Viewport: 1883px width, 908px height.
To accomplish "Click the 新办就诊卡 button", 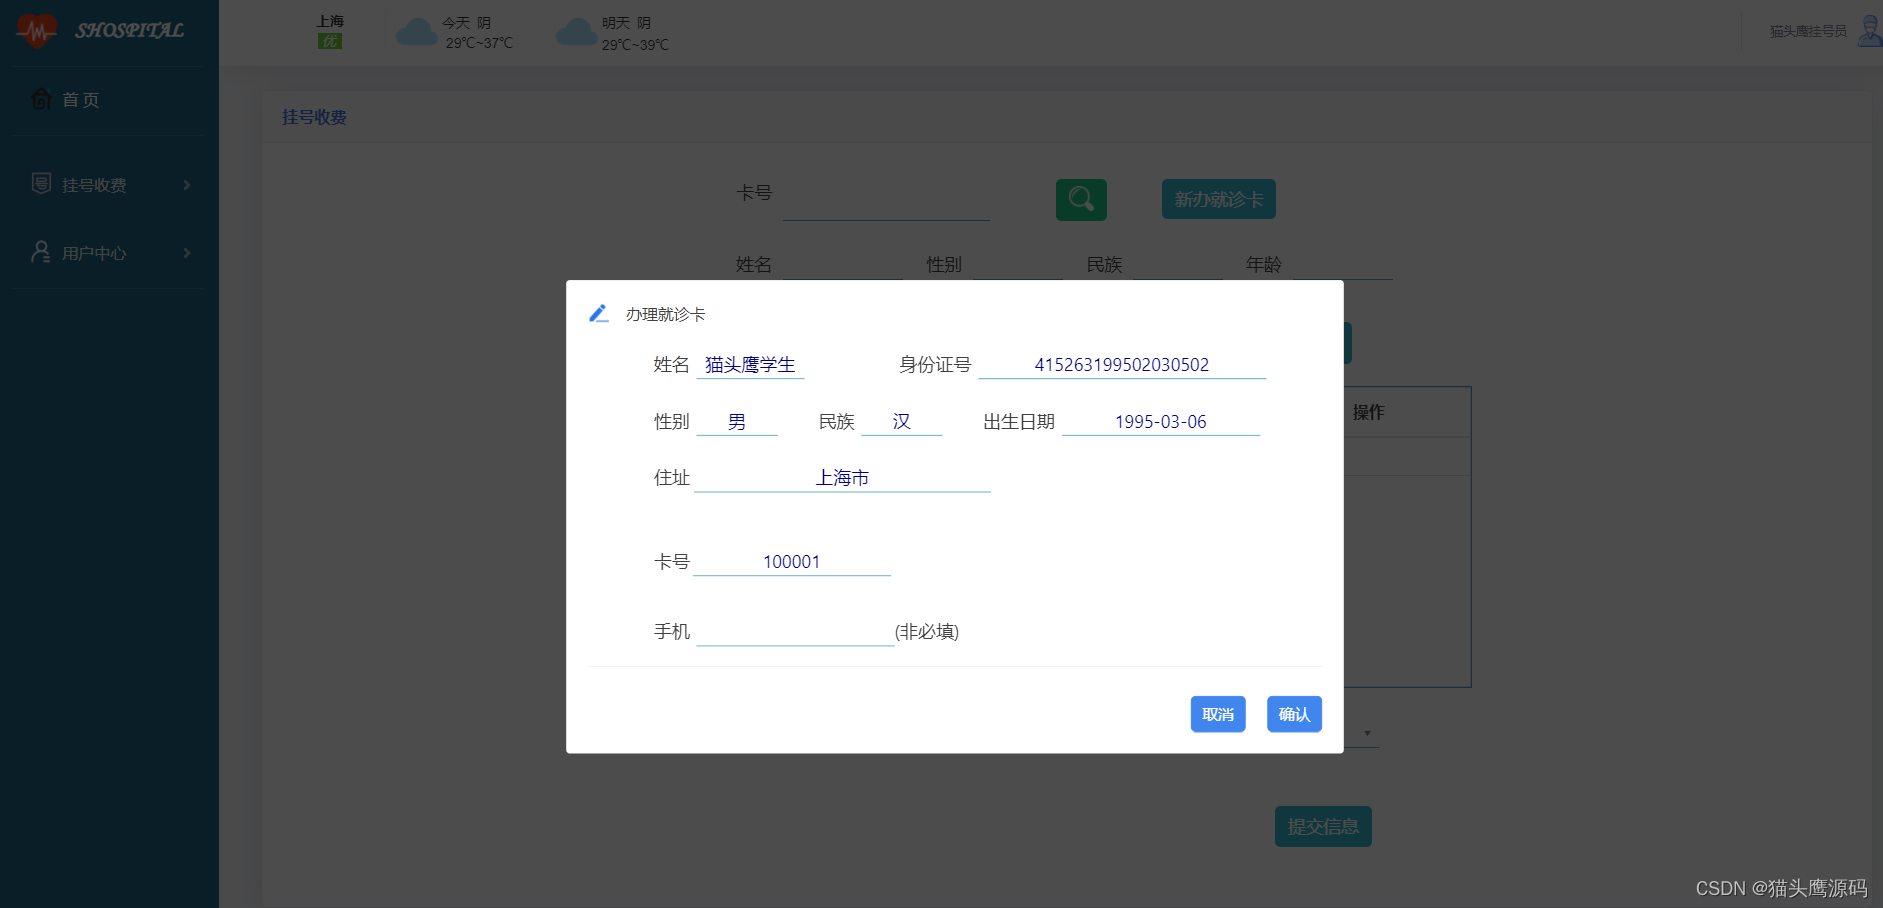I will point(1218,199).
